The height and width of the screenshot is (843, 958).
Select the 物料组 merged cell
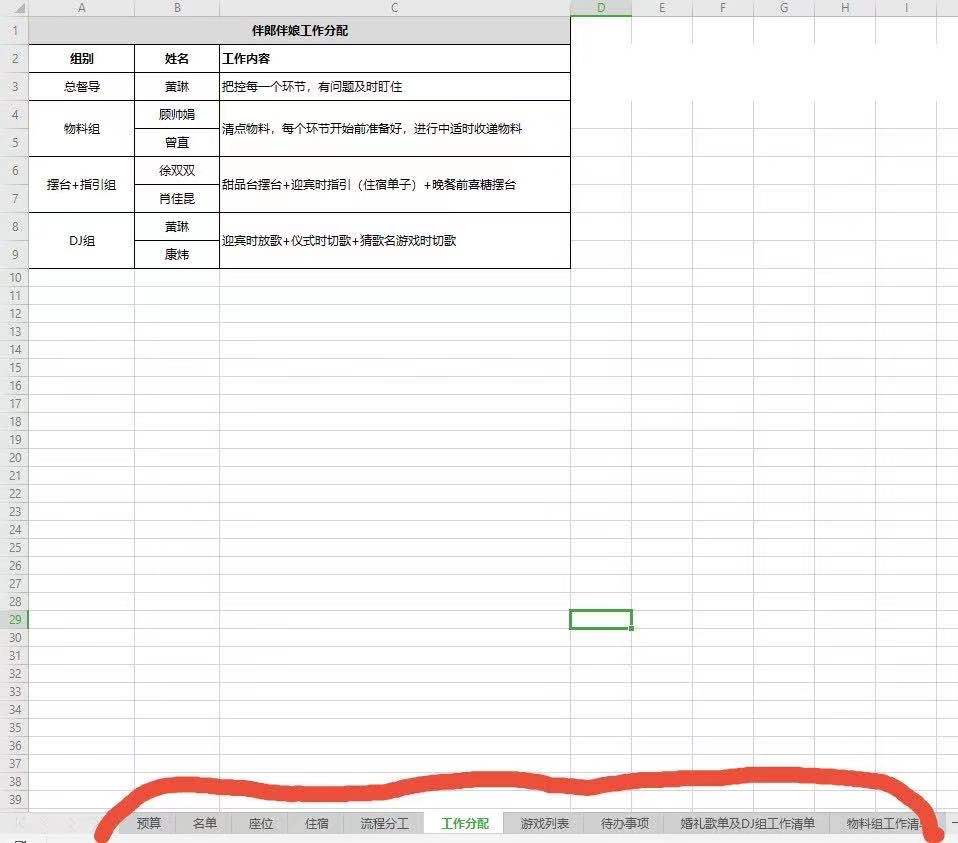click(x=81, y=129)
